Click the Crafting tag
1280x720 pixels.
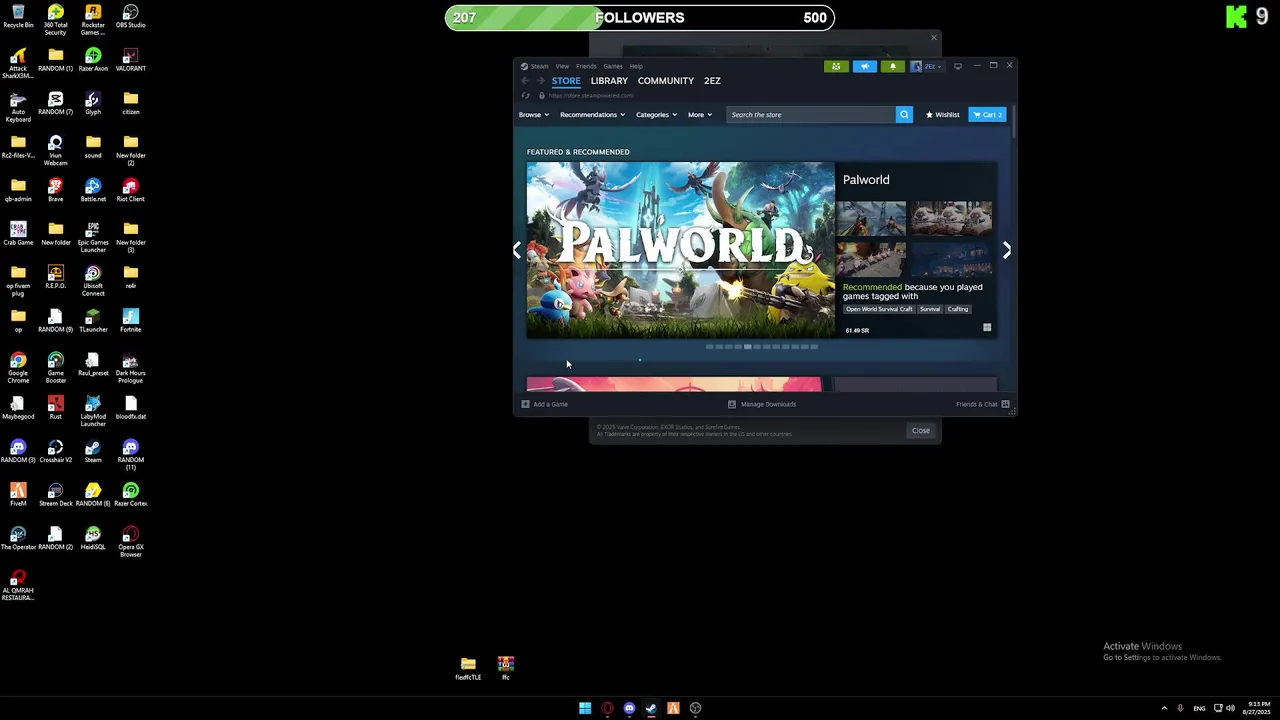pyautogui.click(x=958, y=309)
